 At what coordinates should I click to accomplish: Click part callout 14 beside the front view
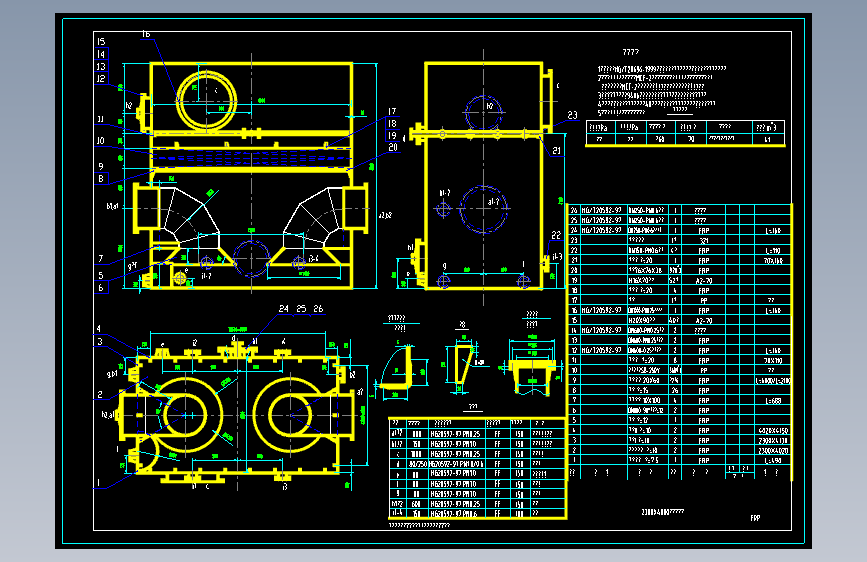point(101,54)
